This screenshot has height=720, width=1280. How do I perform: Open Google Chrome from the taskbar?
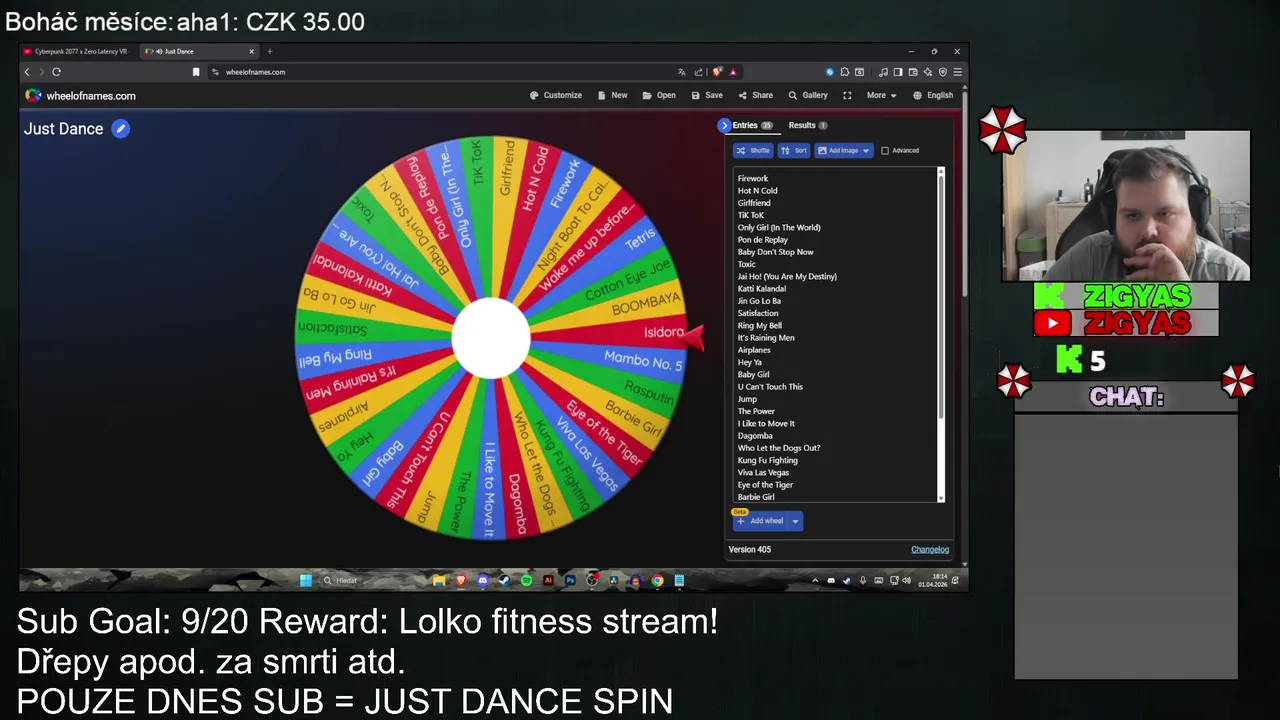[x=657, y=580]
